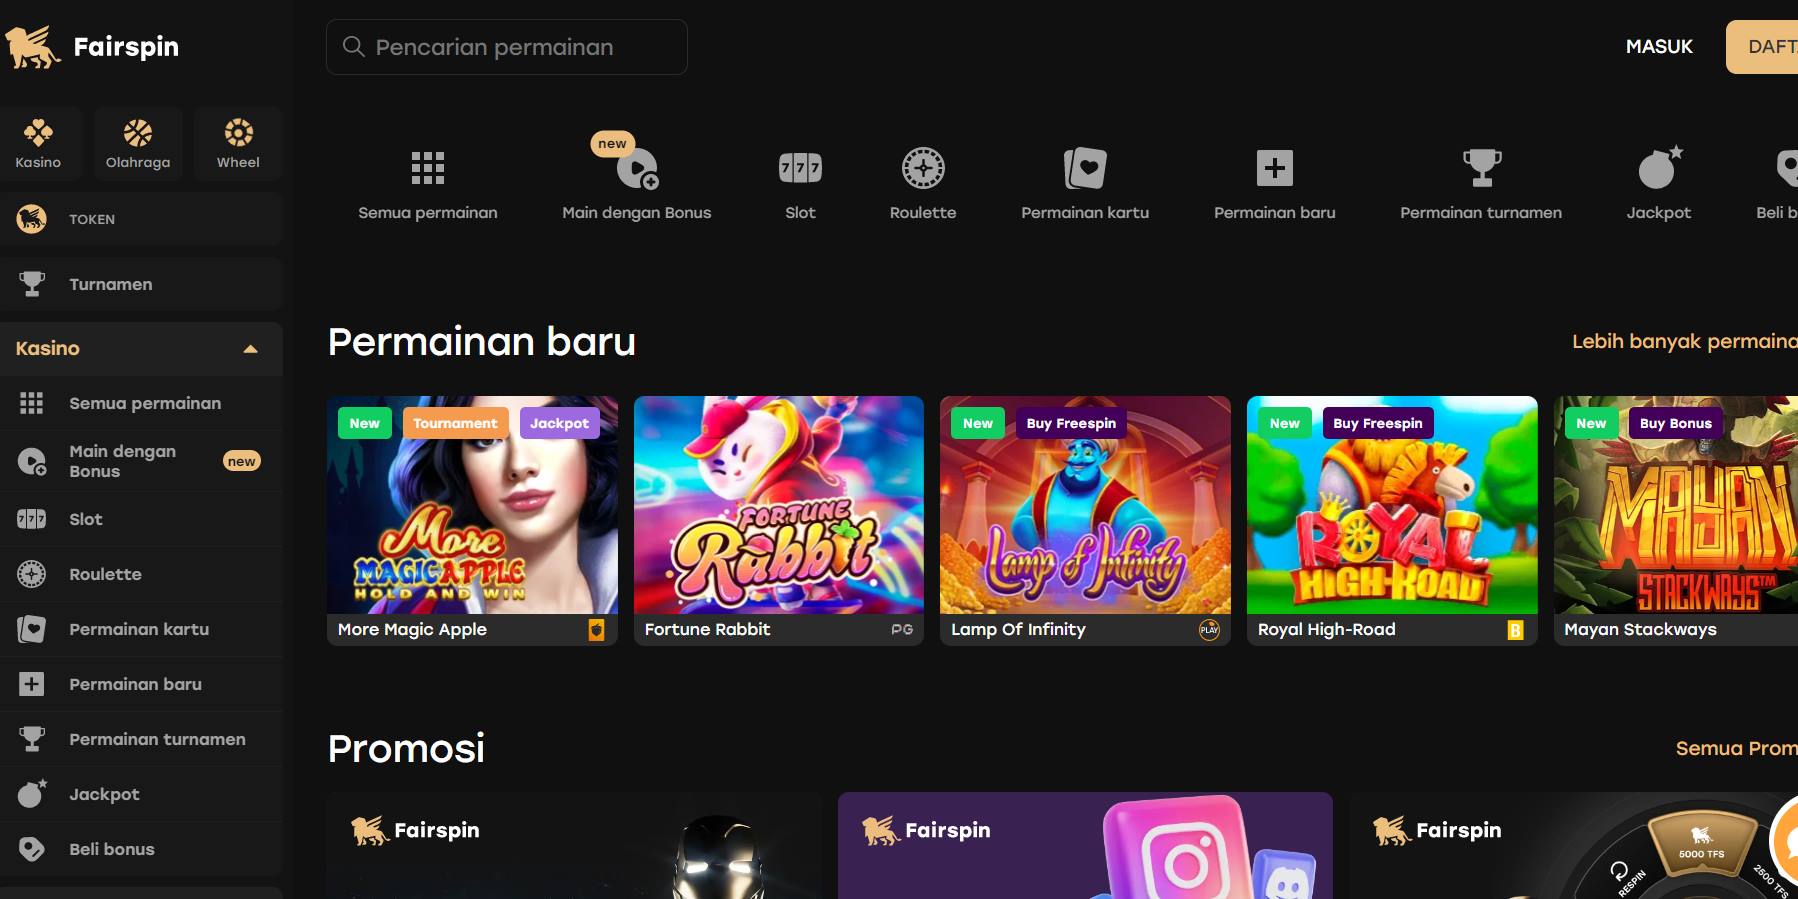Click the provider icon on Royal High-Road
Viewport: 1798px width, 899px height.
point(1515,630)
